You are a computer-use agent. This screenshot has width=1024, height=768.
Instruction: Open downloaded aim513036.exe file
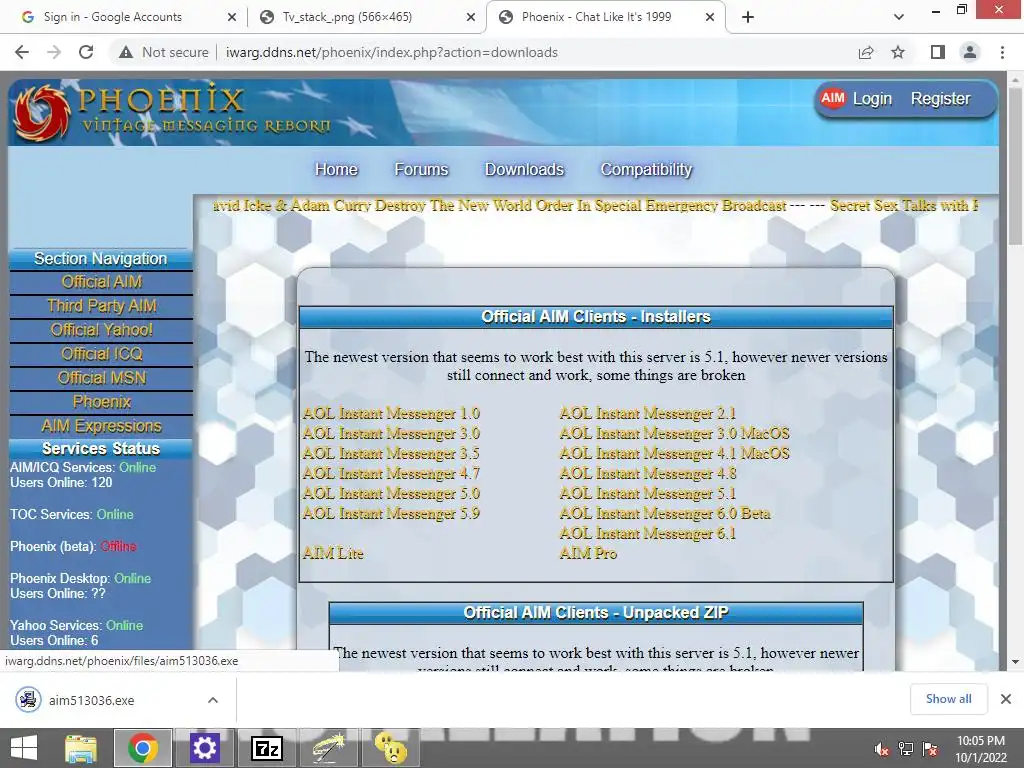click(91, 700)
